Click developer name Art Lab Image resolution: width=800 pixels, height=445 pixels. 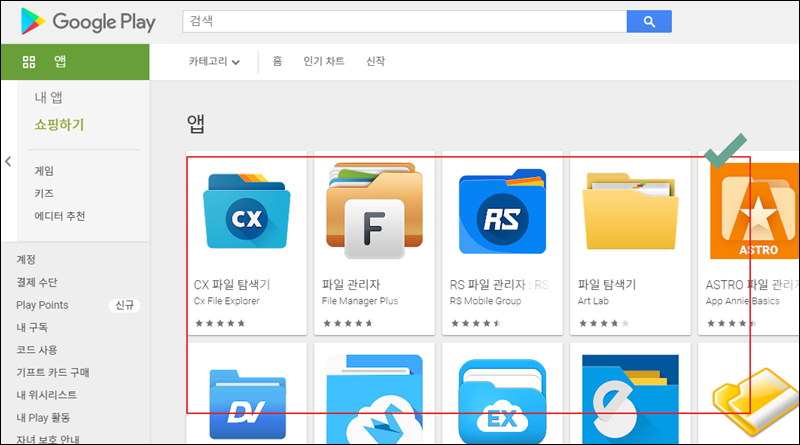(x=593, y=301)
